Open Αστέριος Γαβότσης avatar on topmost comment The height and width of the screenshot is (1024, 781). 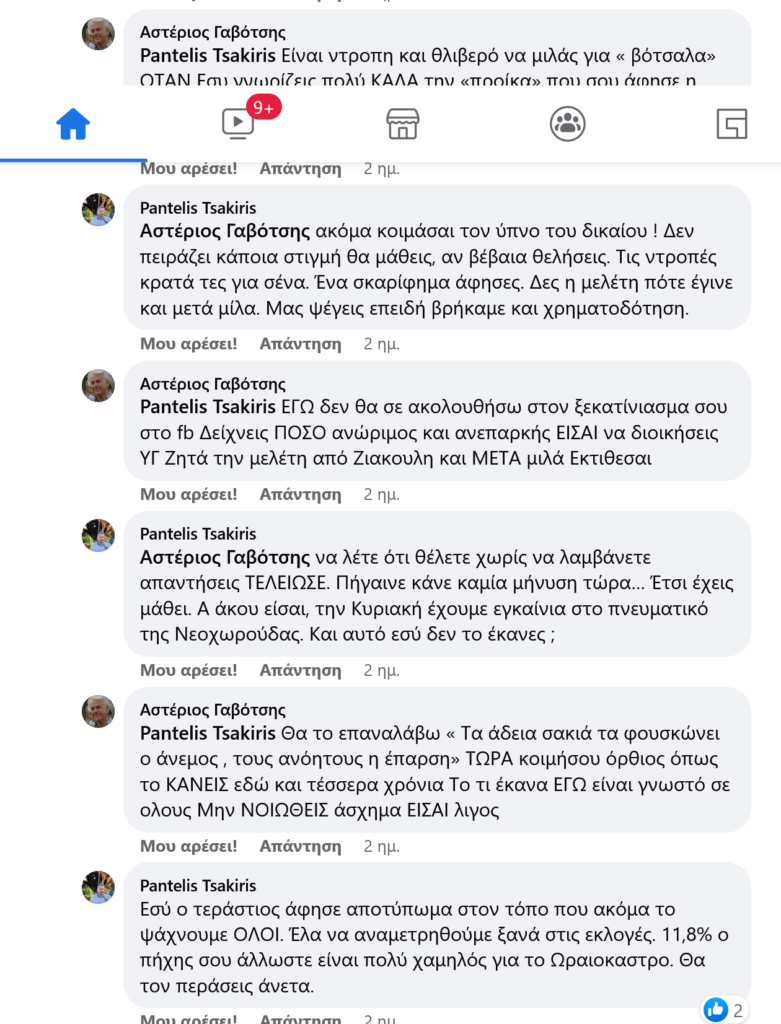[98, 34]
